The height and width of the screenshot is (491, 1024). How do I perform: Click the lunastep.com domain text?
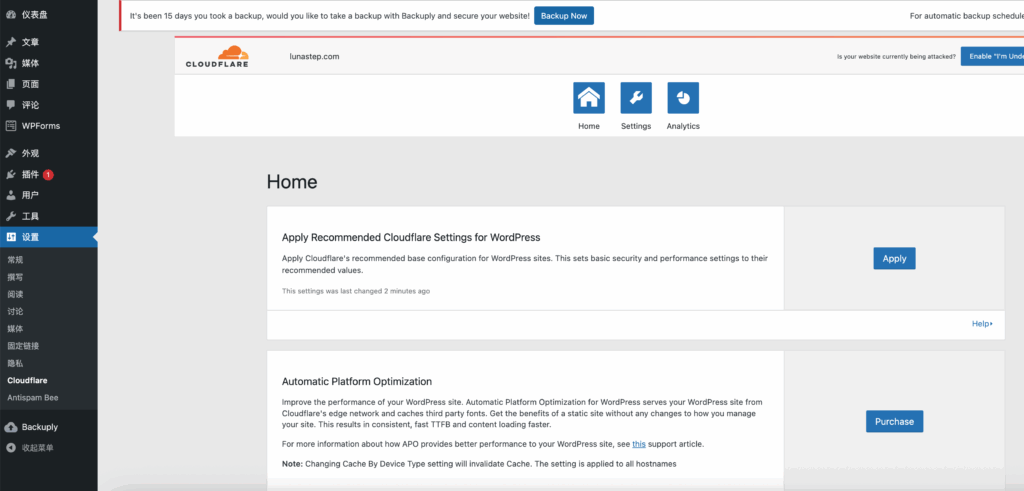[x=314, y=56]
